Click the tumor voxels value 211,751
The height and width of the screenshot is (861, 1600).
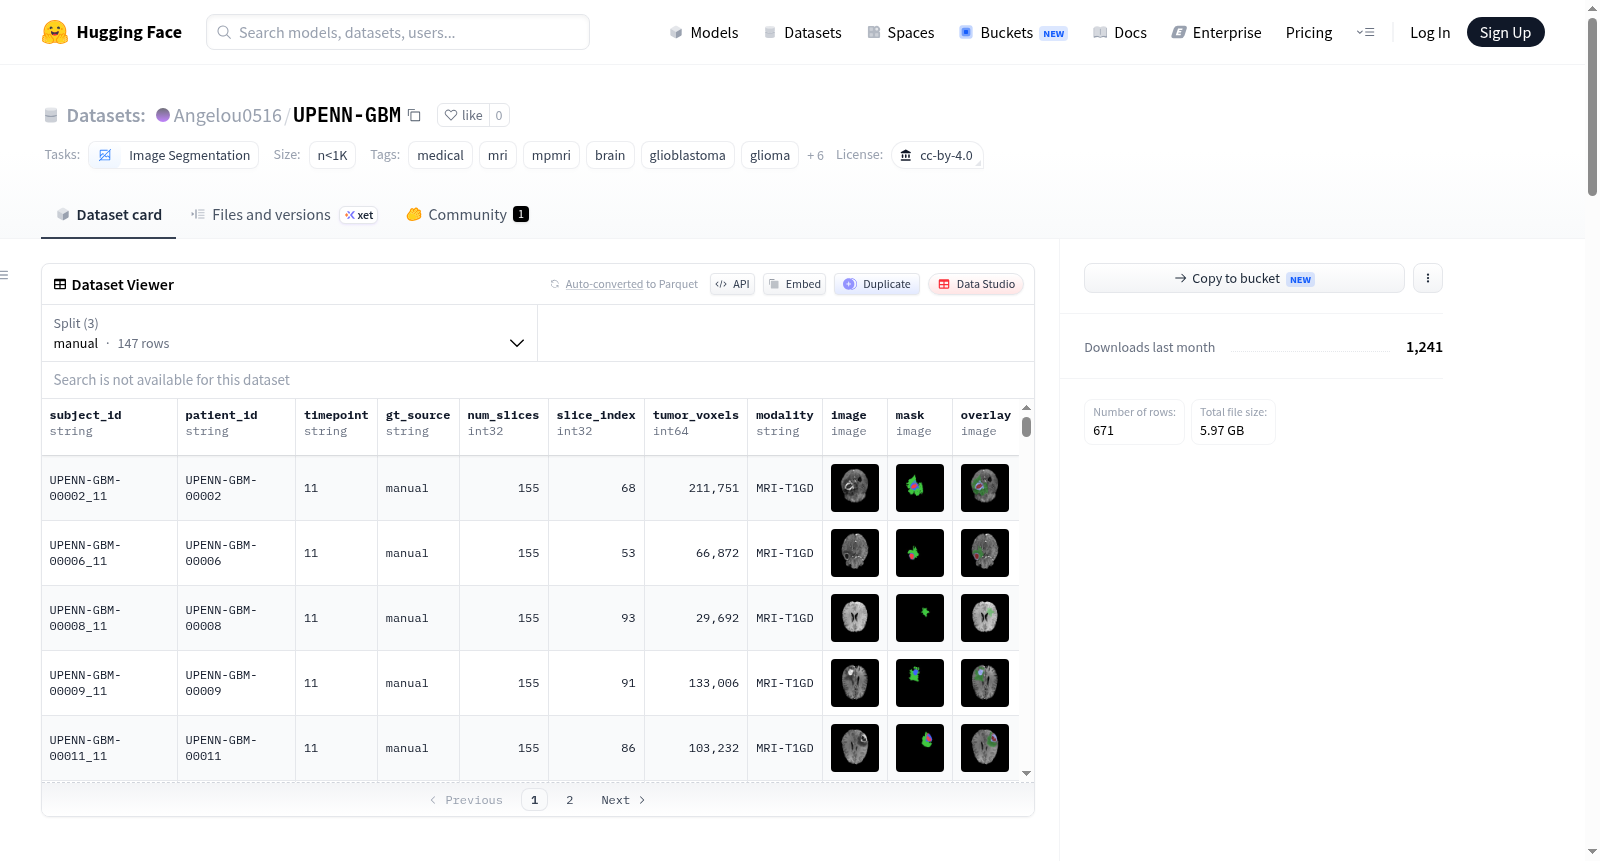pos(714,488)
